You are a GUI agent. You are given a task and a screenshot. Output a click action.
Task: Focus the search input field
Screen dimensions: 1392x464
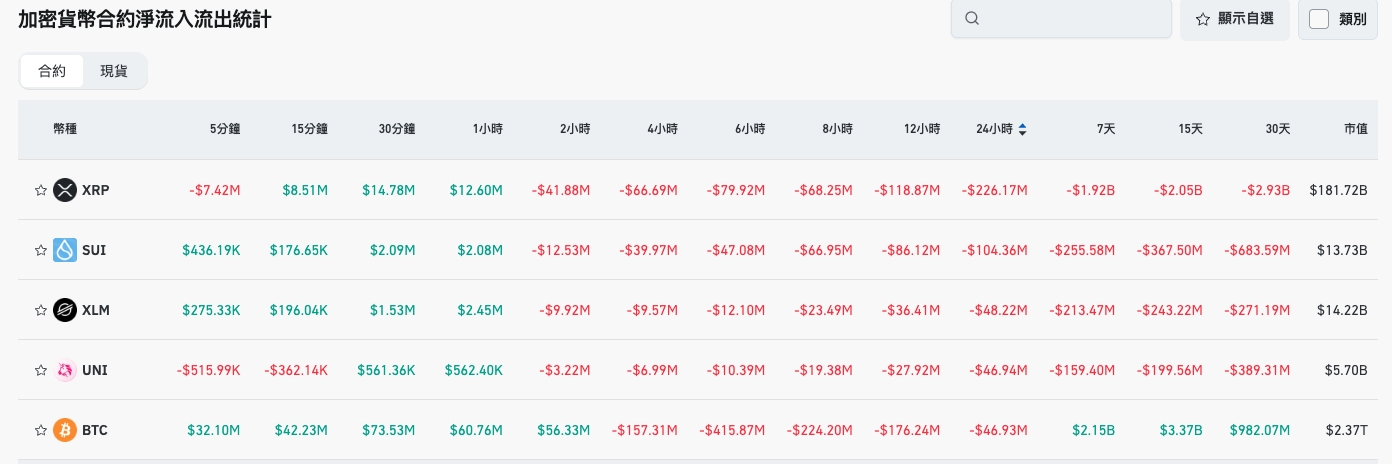[x=1072, y=19]
